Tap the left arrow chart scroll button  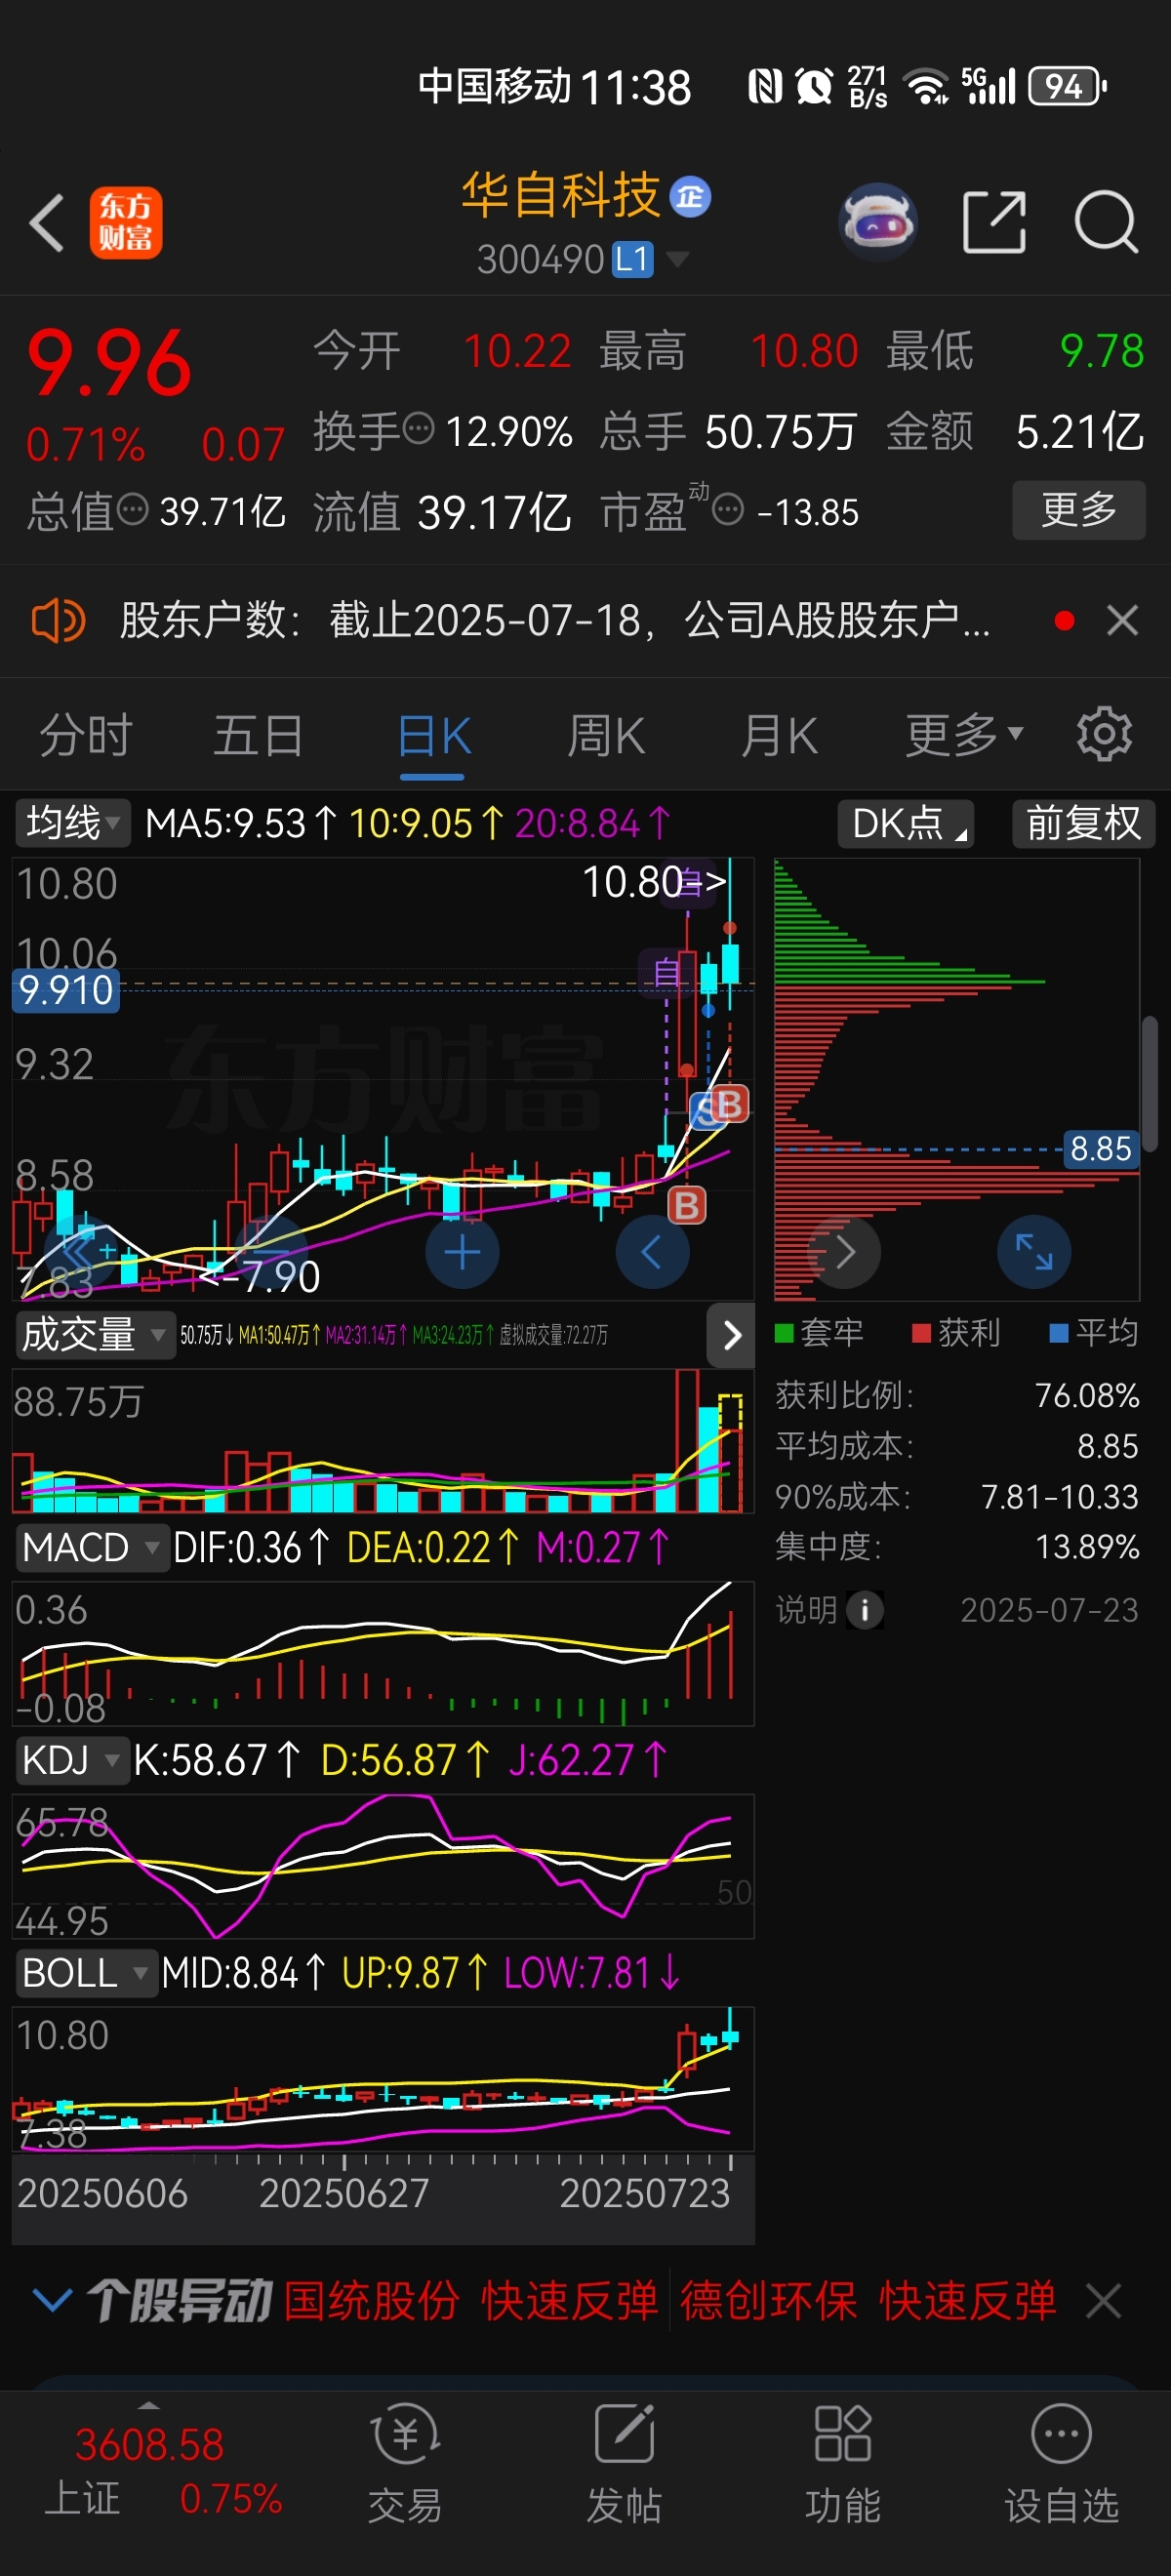652,1252
